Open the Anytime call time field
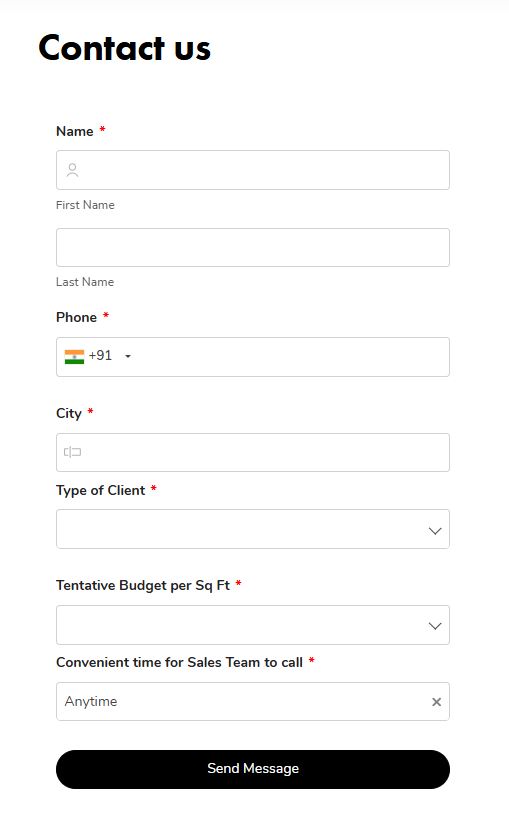 [243, 701]
